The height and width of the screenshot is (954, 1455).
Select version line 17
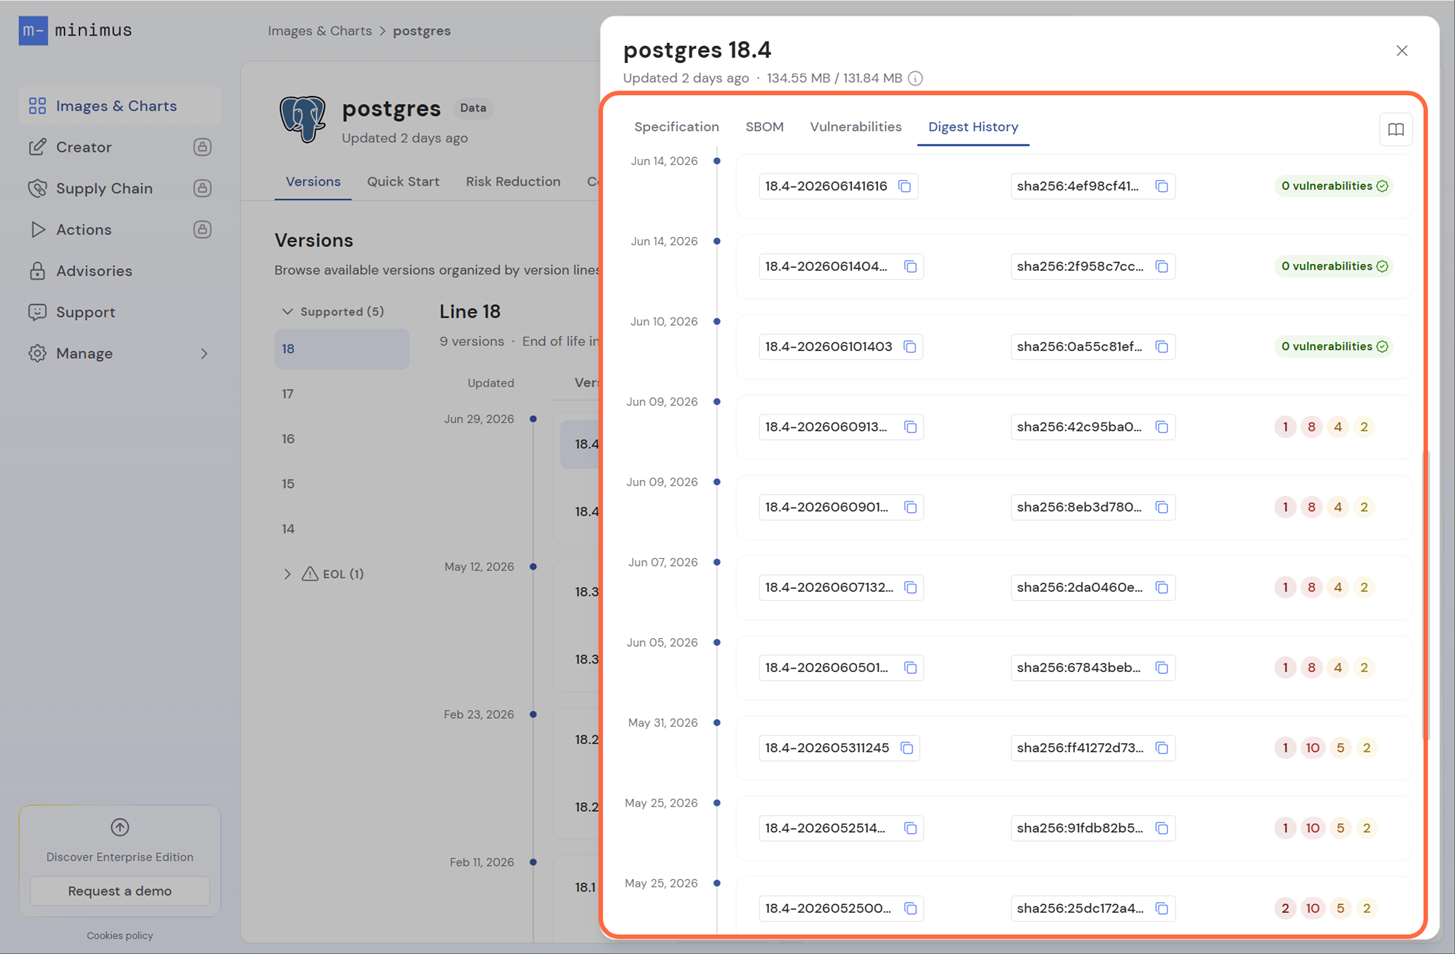(x=342, y=394)
